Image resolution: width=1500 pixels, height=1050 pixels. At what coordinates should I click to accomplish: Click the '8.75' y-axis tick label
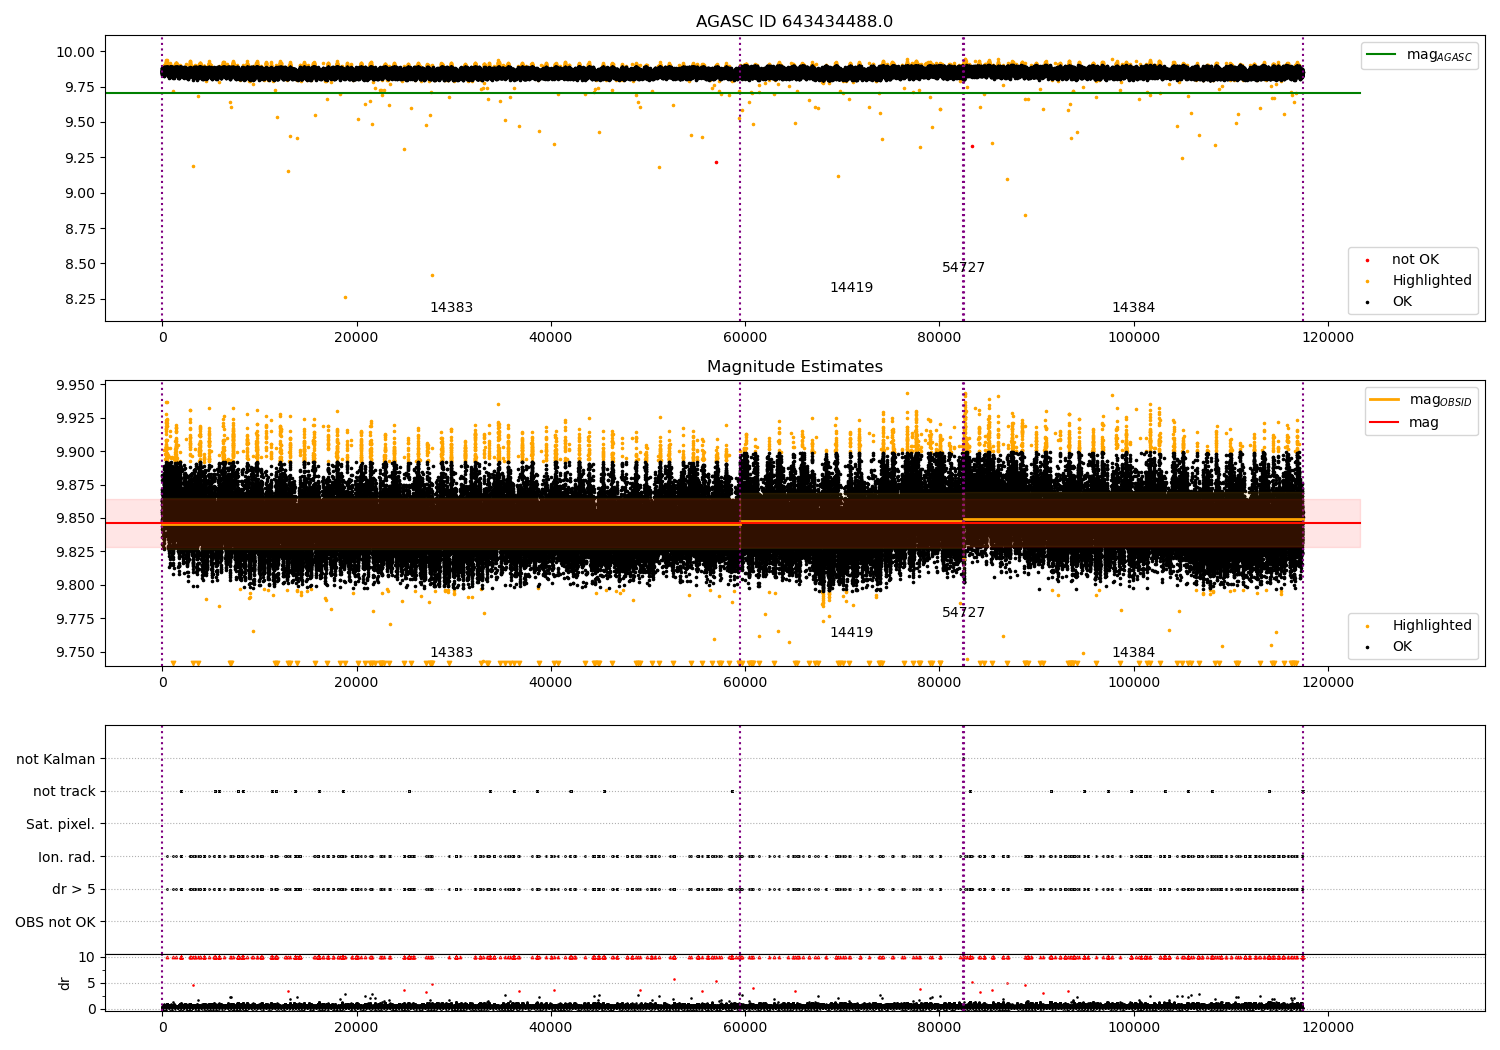(x=80, y=229)
